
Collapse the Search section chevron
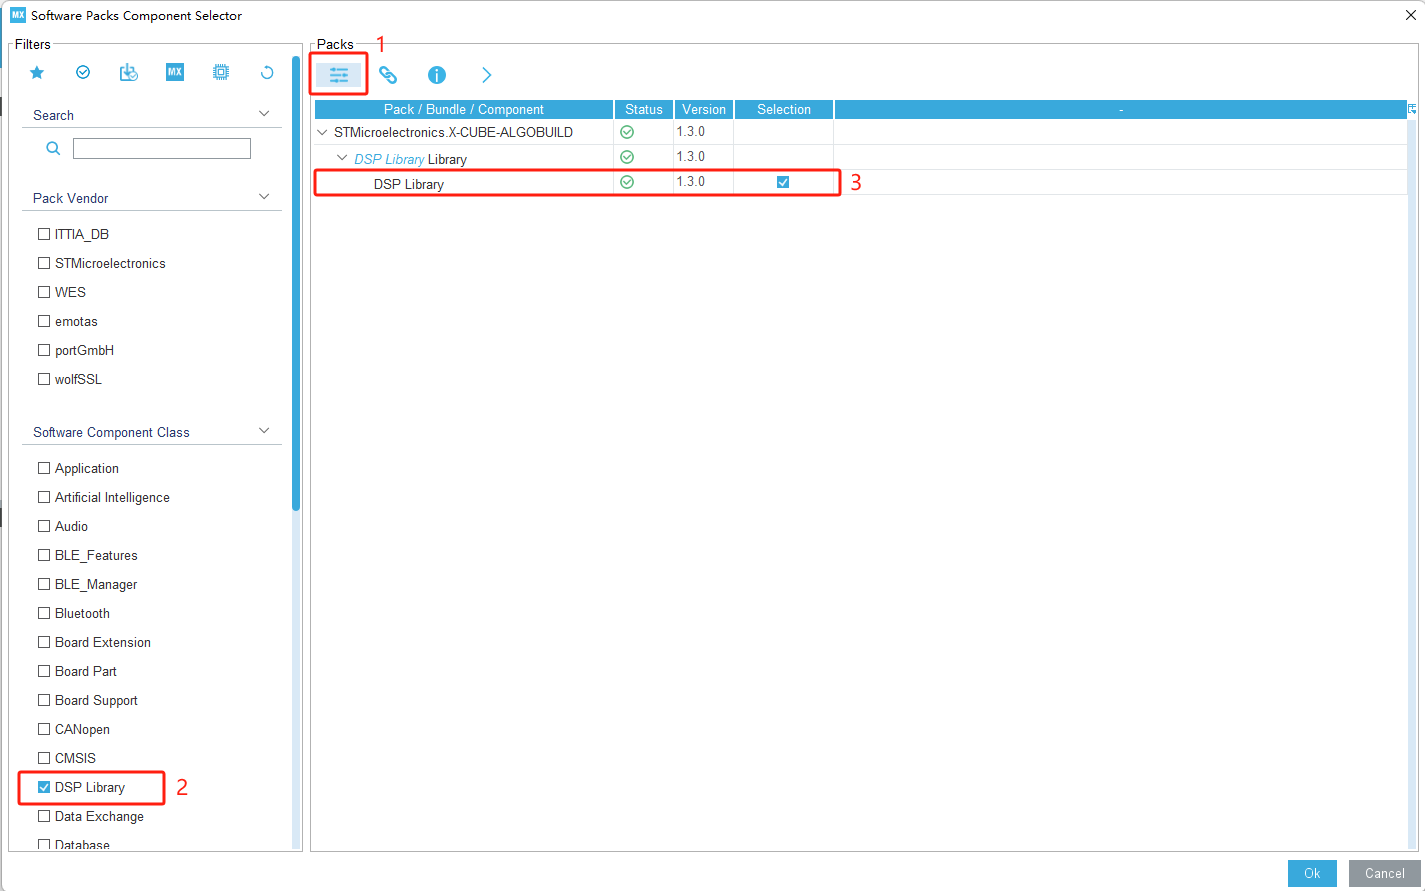coord(264,114)
